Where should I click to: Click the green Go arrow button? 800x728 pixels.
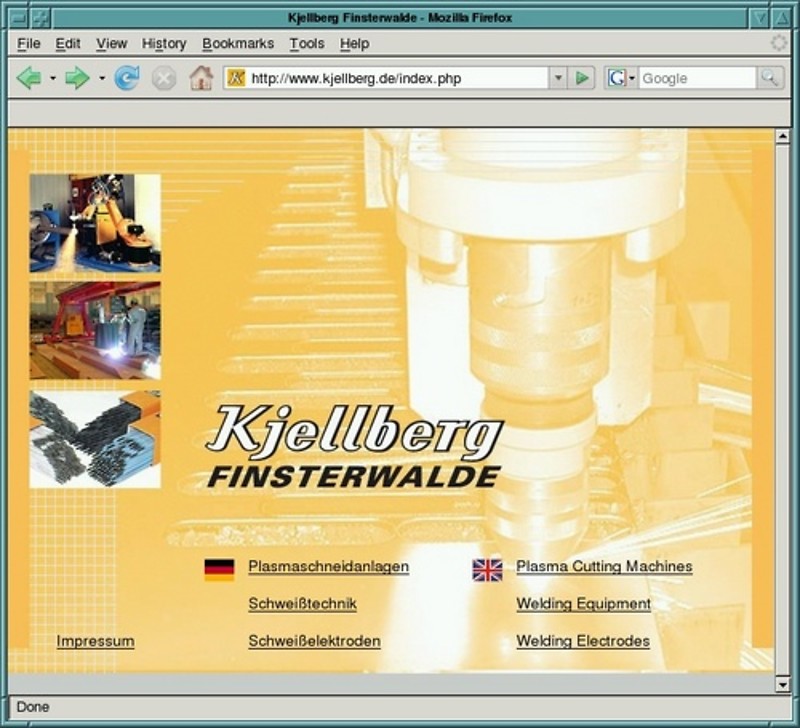582,78
